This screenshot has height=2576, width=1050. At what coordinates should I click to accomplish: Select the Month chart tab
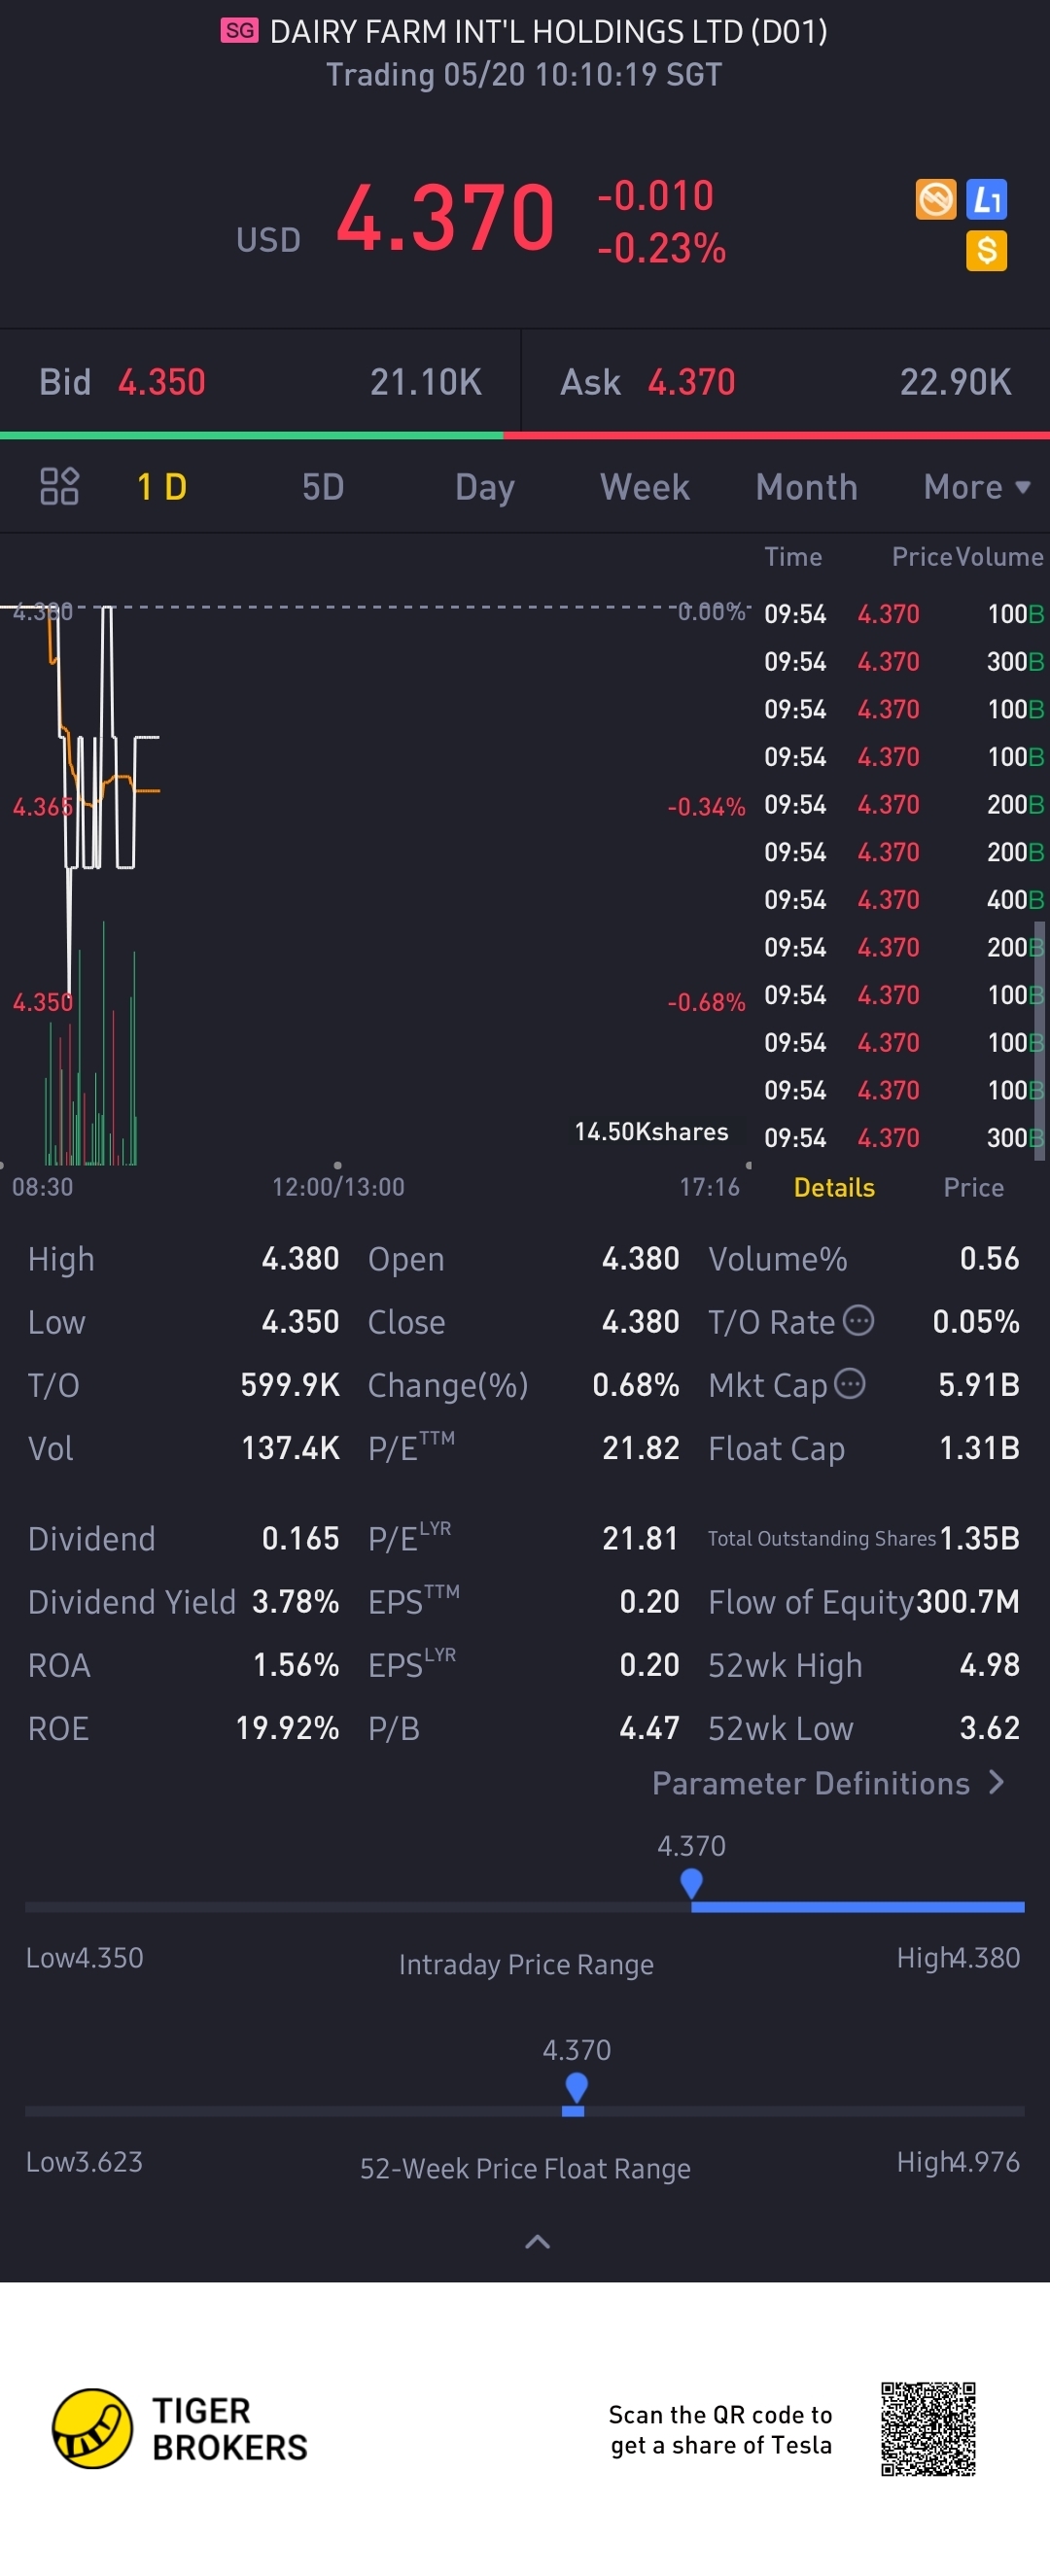(x=806, y=487)
